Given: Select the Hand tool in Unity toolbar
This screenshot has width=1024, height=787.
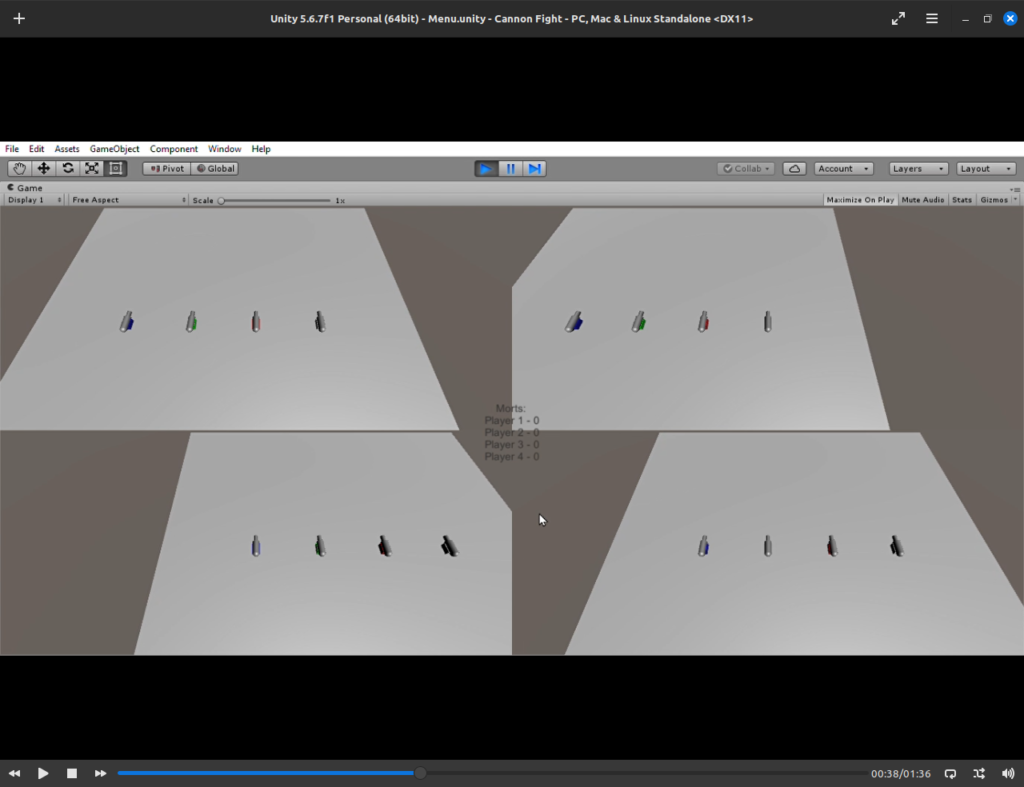Looking at the screenshot, I should pyautogui.click(x=20, y=169).
